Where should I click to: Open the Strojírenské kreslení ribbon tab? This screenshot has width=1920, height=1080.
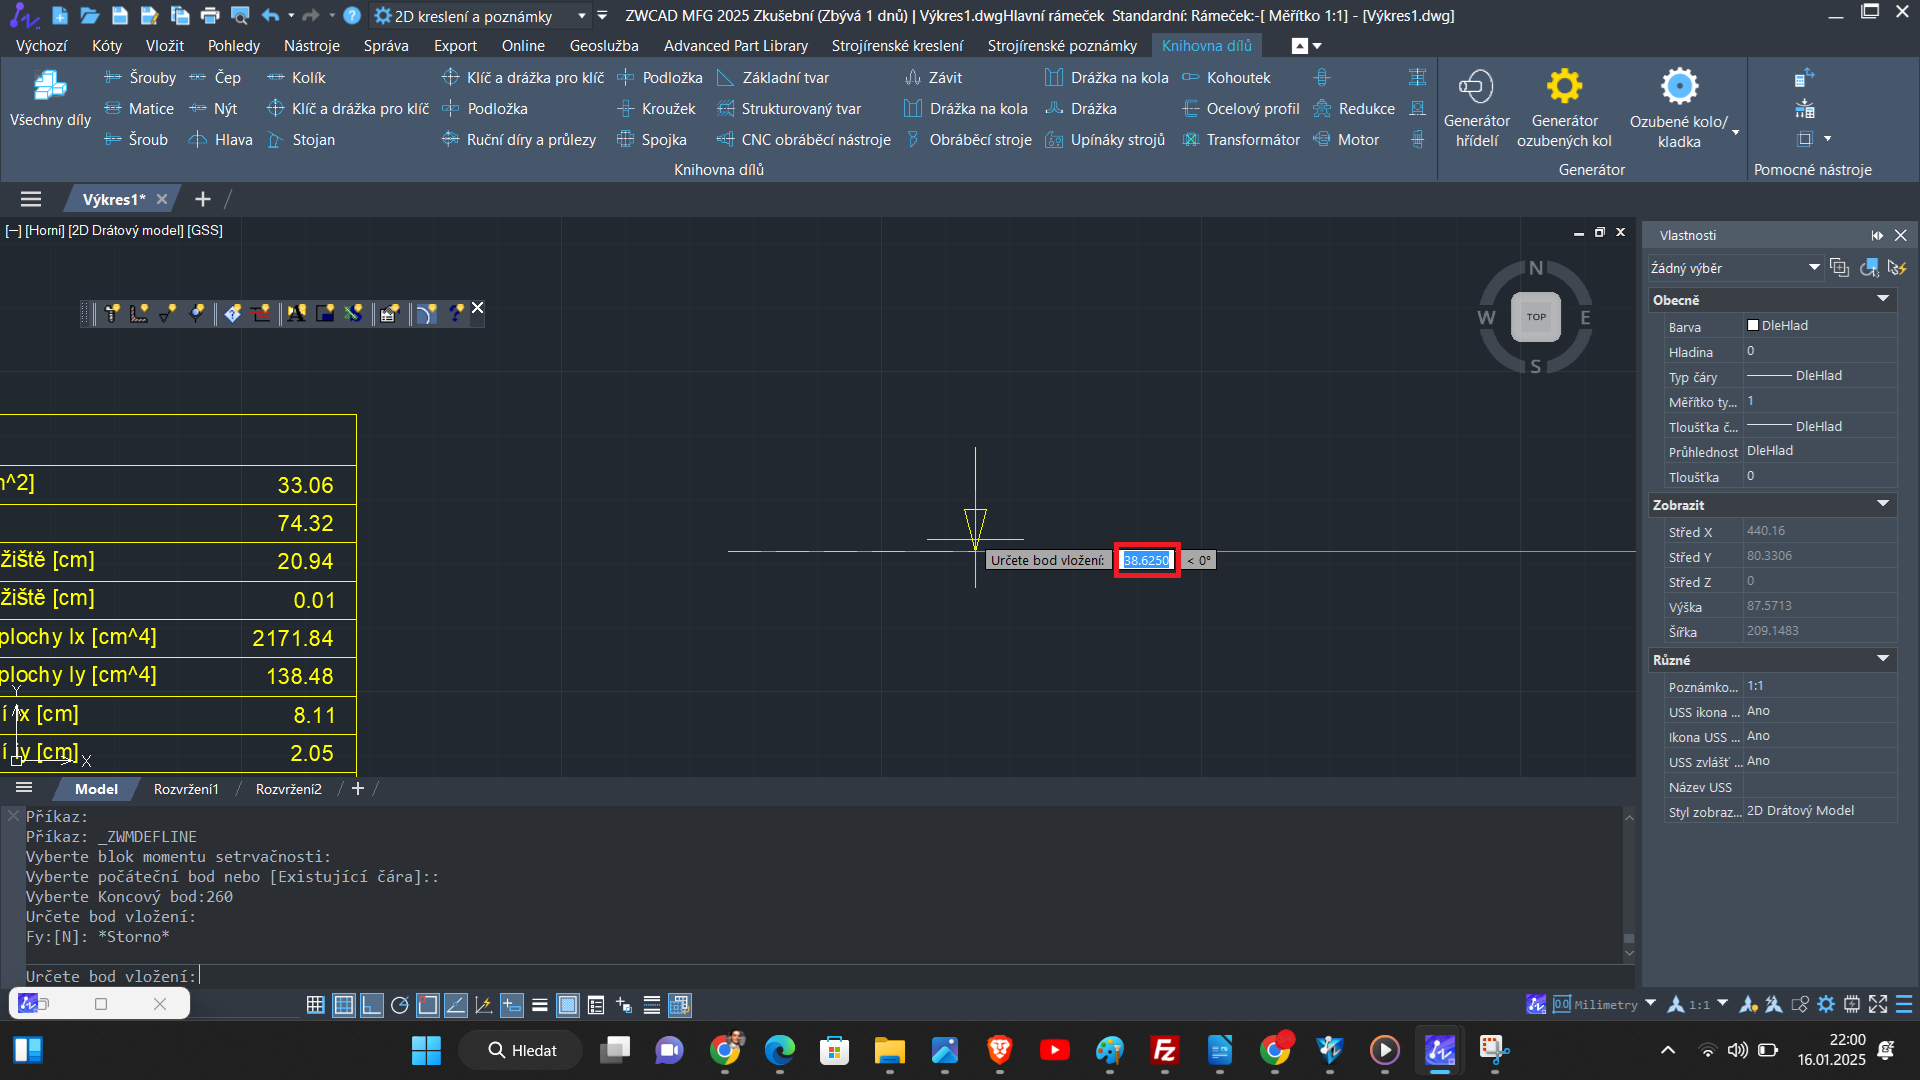click(897, 45)
